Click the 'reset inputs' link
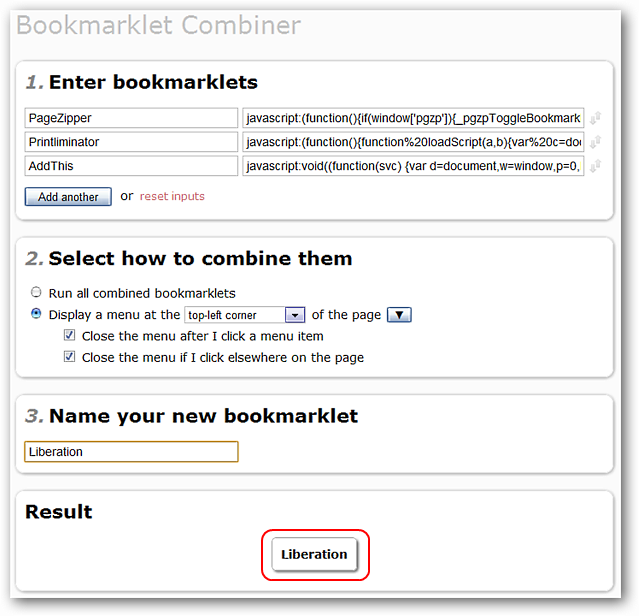This screenshot has width=639, height=616. pyautogui.click(x=172, y=196)
